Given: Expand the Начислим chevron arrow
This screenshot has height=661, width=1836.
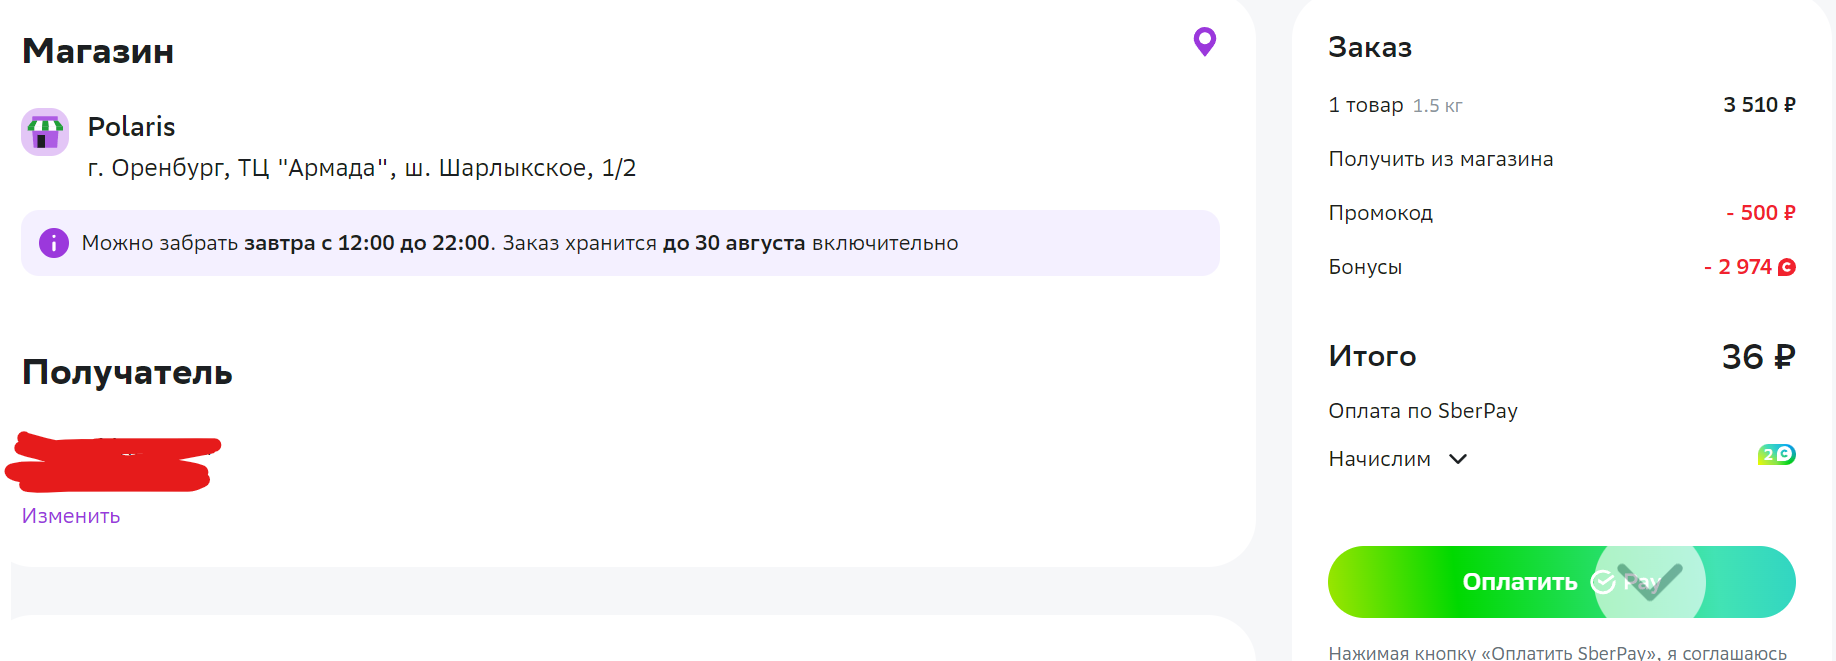Looking at the screenshot, I should 1458,459.
